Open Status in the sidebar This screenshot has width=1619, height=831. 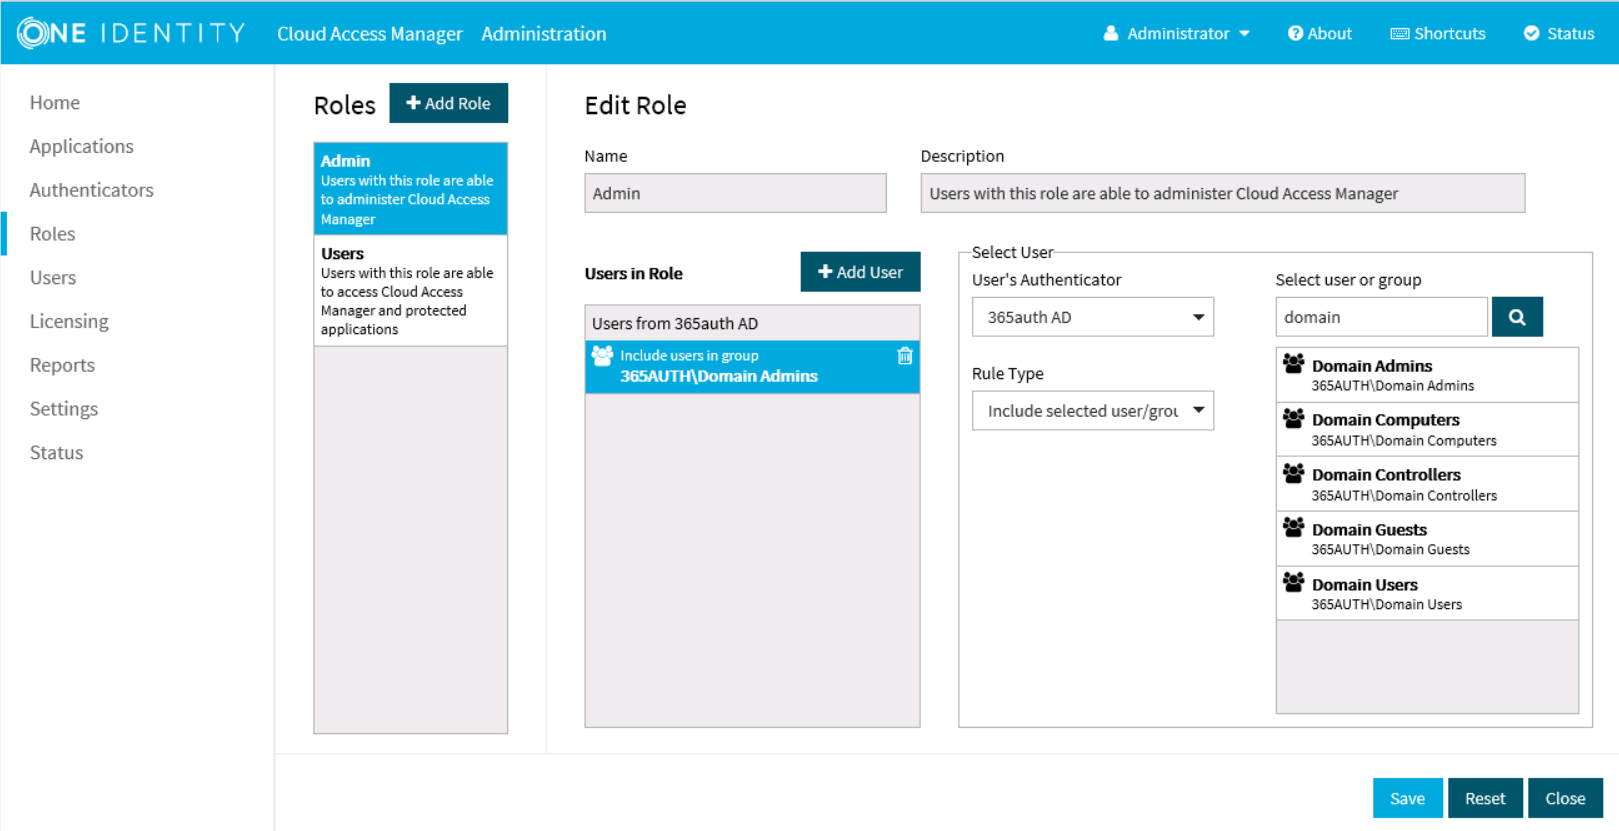56,453
